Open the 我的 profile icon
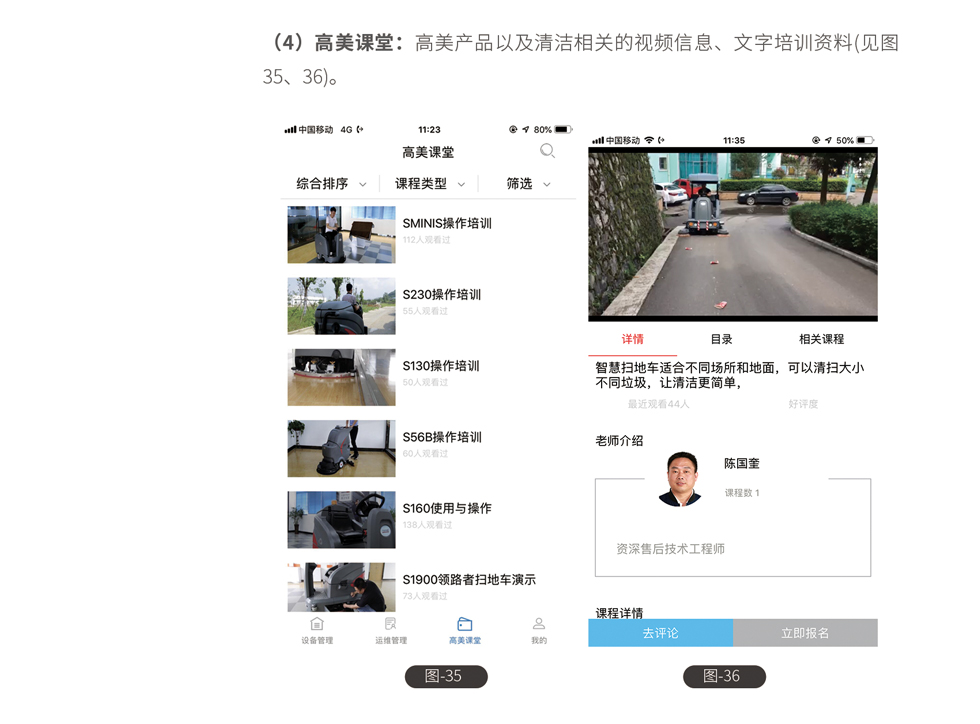 (539, 624)
